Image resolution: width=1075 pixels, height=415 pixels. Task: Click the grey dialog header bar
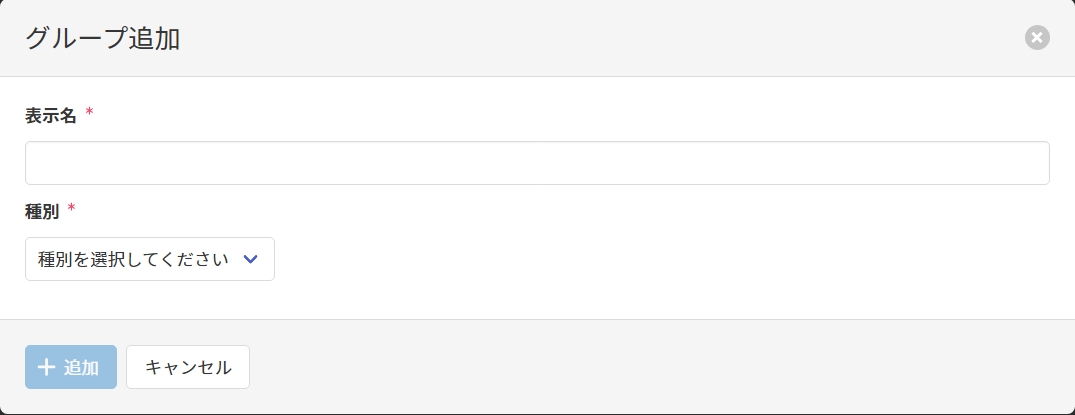pyautogui.click(x=600, y=38)
